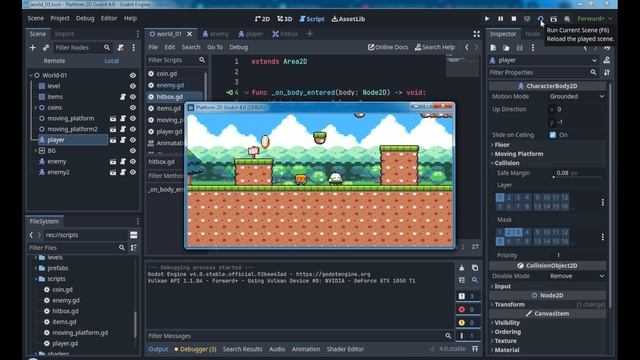Instantiate child scene with link icon
This screenshot has height=360, width=640.
(46, 48)
